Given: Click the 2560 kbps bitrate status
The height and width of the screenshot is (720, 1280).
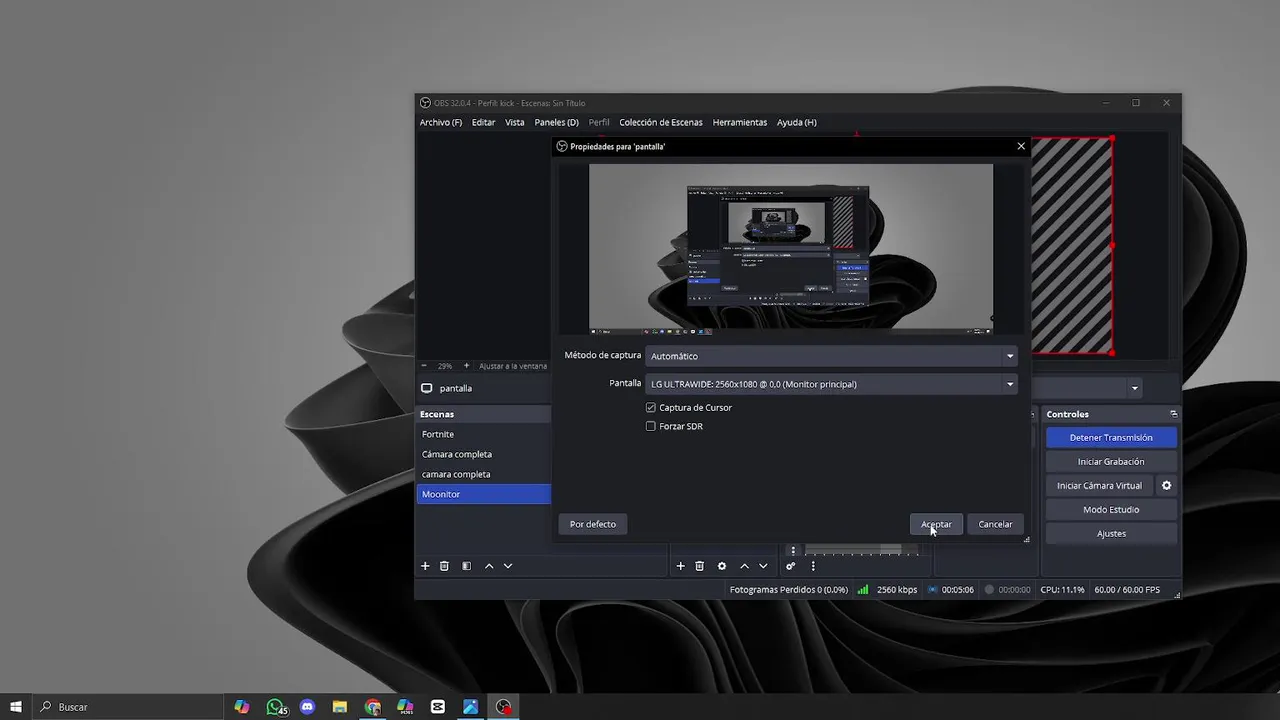Looking at the screenshot, I should coord(896,590).
